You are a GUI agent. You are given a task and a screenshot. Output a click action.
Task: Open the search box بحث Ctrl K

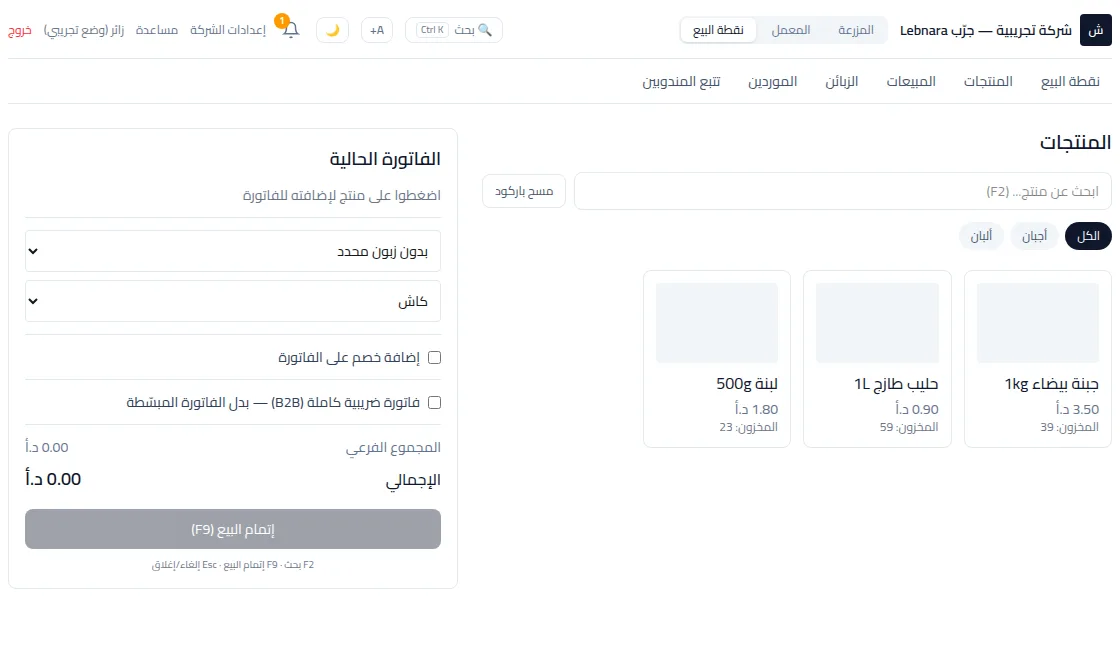click(x=454, y=30)
